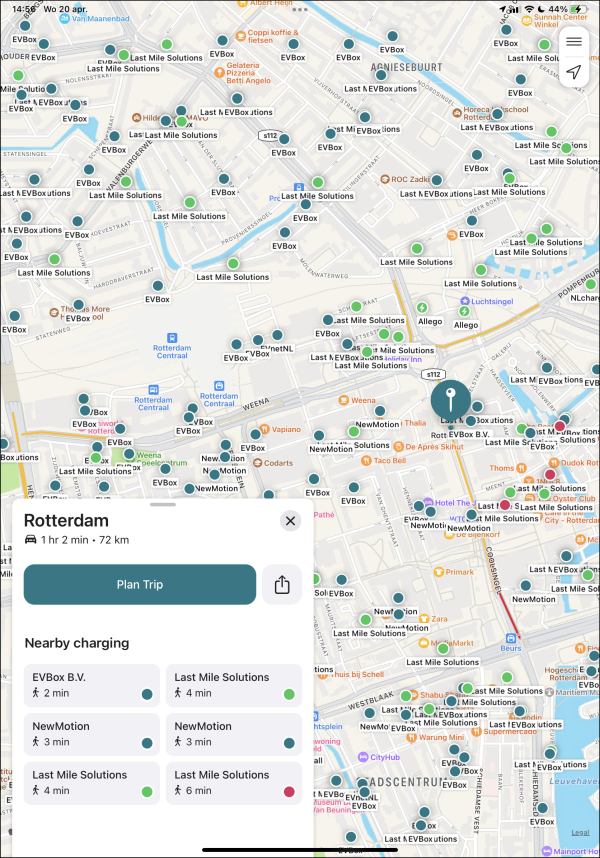Open the hamburger menu on the map
600x858 pixels.
pos(573,42)
